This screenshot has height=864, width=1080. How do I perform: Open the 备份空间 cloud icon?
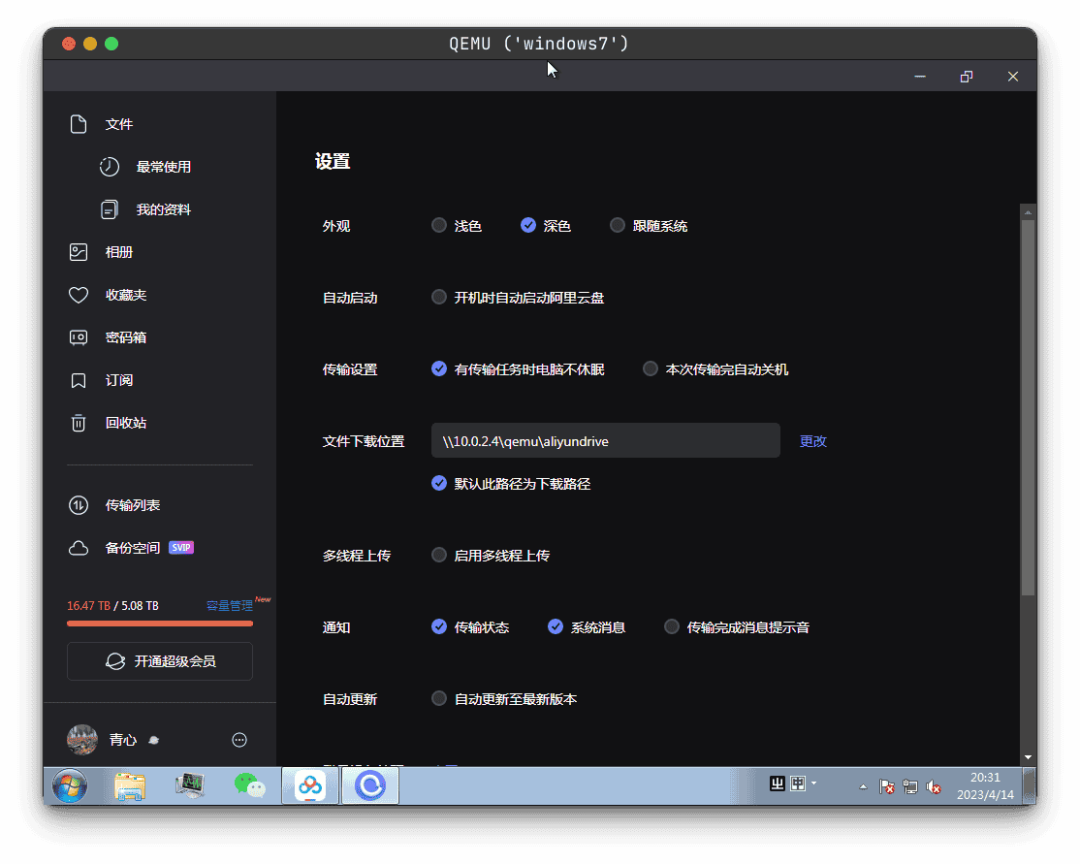(x=79, y=548)
